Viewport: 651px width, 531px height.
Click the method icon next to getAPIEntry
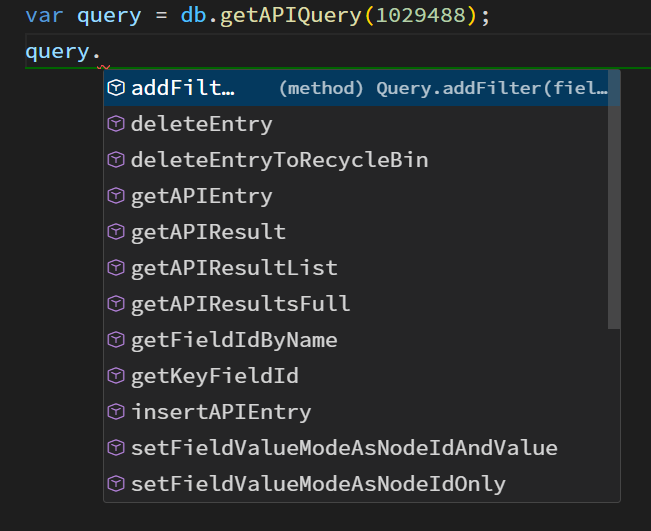click(116, 196)
